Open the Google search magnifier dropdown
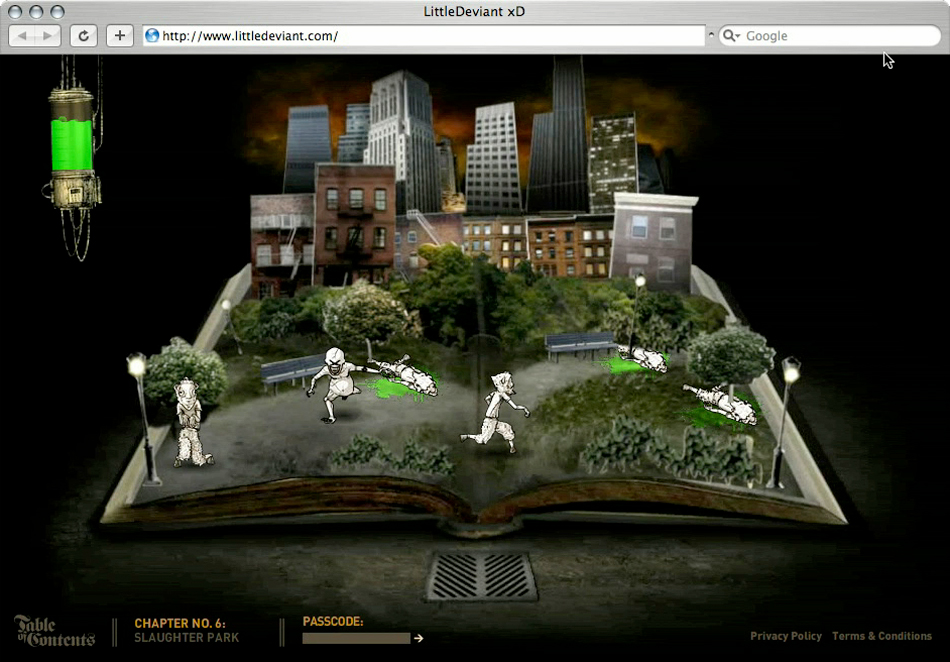Screen dimensions: 950x662 pos(731,36)
